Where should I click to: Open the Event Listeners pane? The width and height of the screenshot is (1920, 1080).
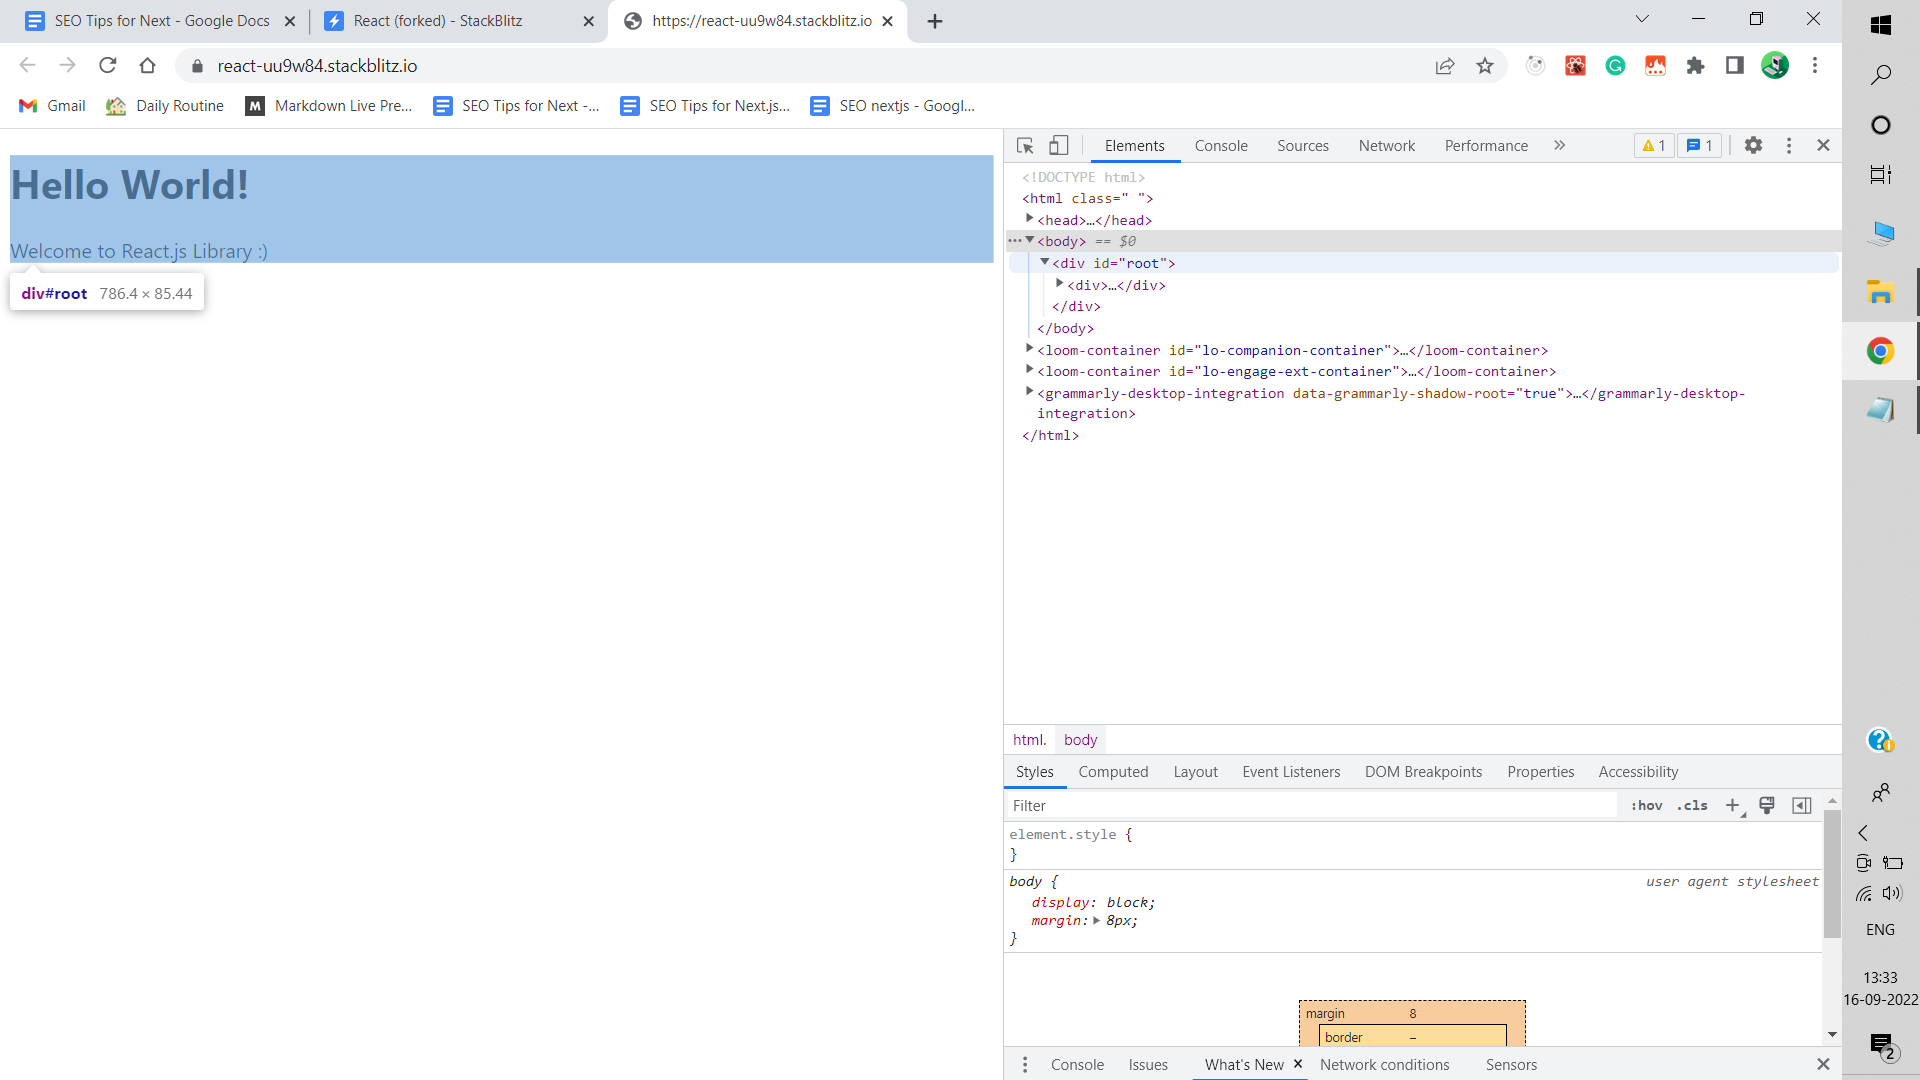[x=1291, y=772]
